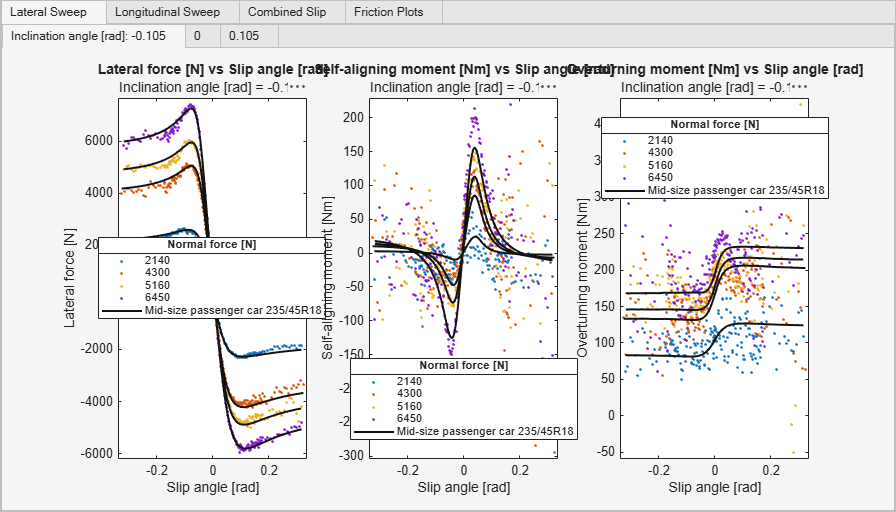Select the 4300 entry in the Overturning moment legend
This screenshot has width=896, height=512.
click(x=660, y=153)
